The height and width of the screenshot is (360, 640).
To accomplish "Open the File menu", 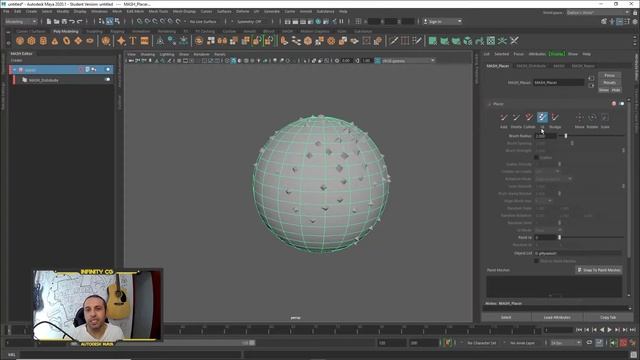I will coord(6,11).
